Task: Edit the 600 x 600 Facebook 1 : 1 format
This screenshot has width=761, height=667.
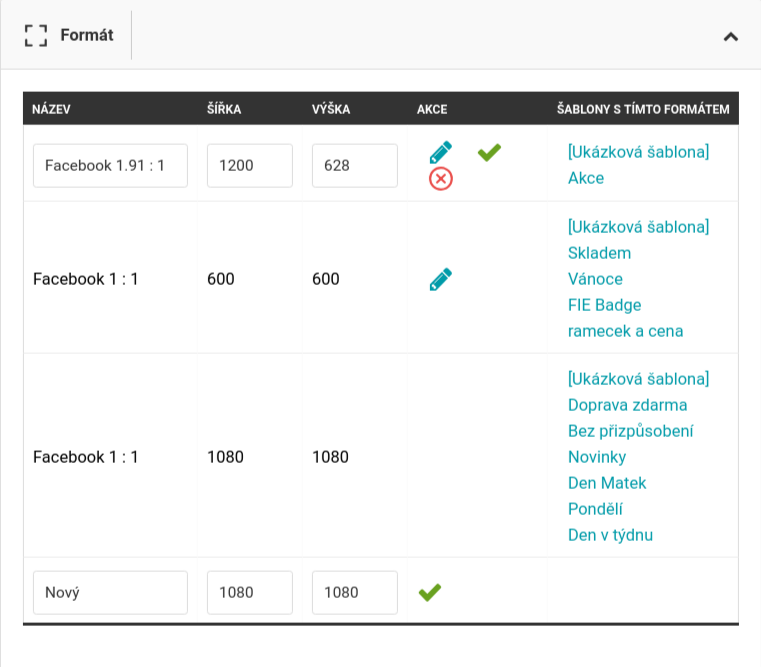Action: 441,279
